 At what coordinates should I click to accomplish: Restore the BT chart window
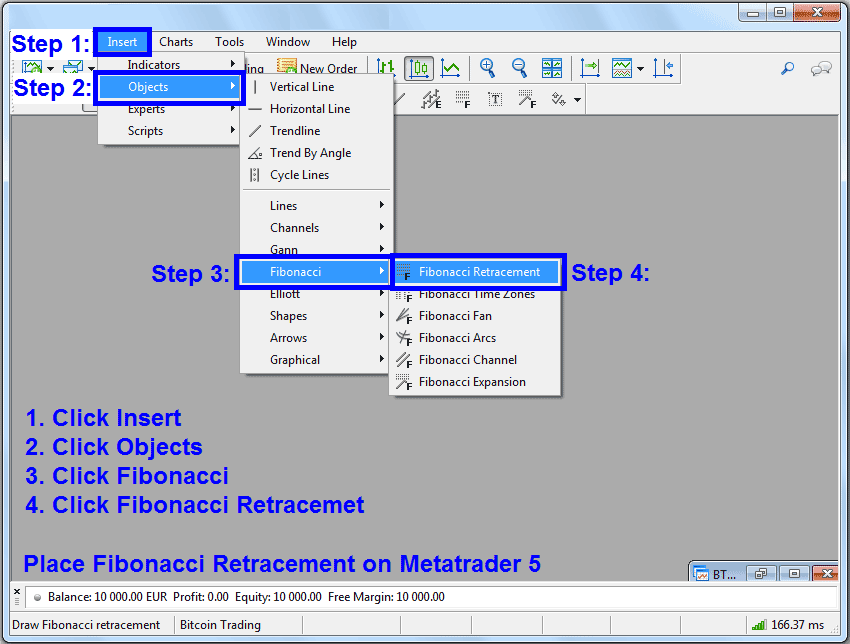pos(761,574)
